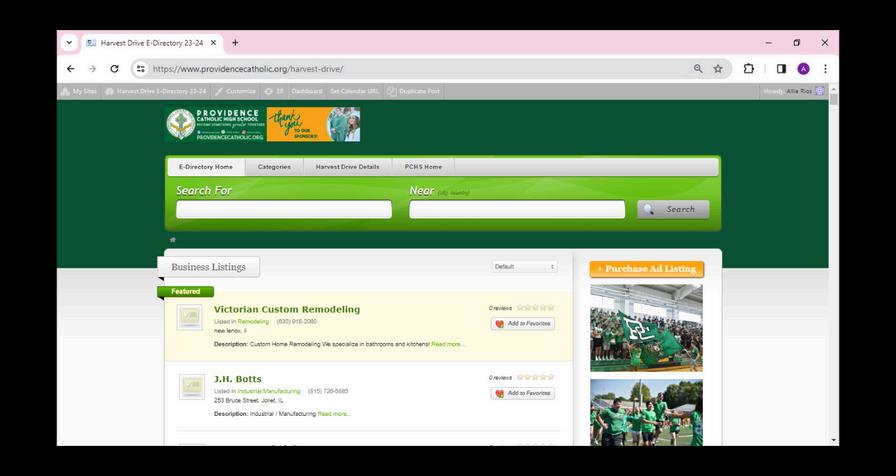896x476 pixels.
Task: Click the scrollbar down arrow
Action: click(834, 441)
